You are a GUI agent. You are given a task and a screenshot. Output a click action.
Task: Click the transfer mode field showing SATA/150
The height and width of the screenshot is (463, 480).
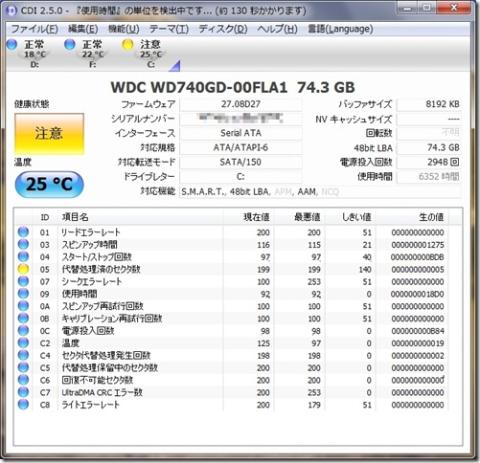pyautogui.click(x=241, y=162)
